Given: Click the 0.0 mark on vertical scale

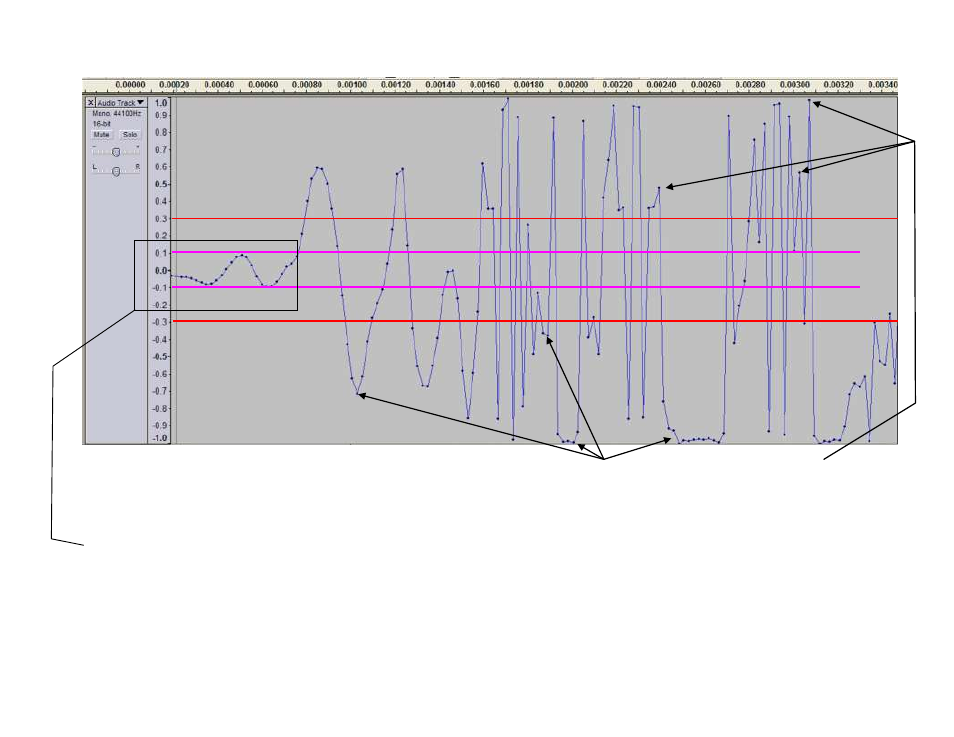Looking at the screenshot, I should point(161,271).
